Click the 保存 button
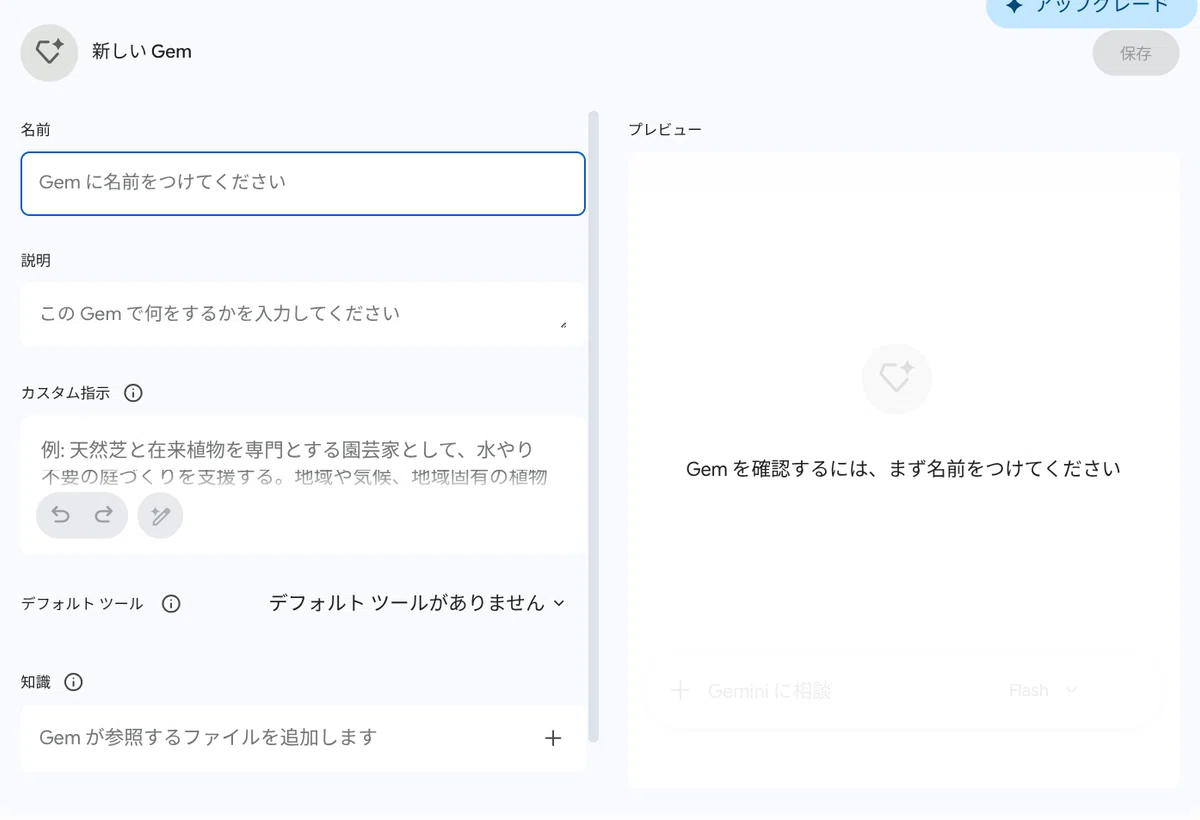 [x=1136, y=54]
